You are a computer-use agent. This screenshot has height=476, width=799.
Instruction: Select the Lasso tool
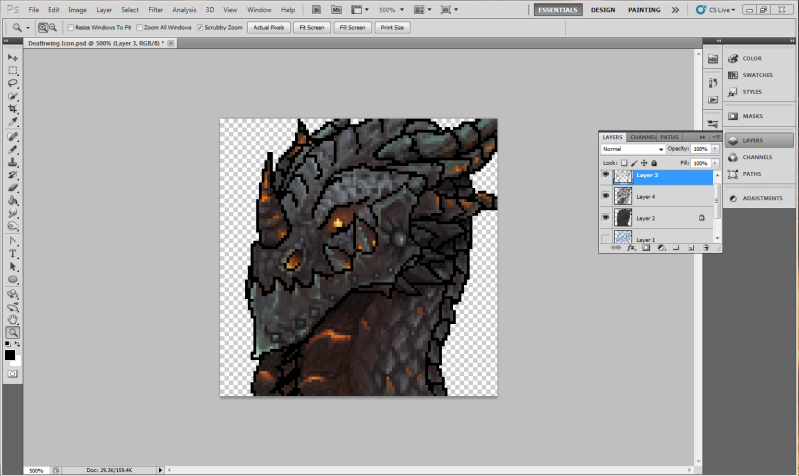[13, 83]
